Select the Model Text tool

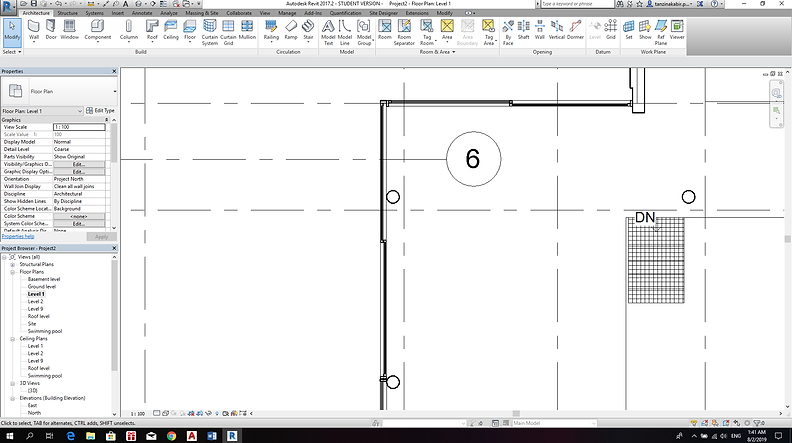tap(328, 33)
